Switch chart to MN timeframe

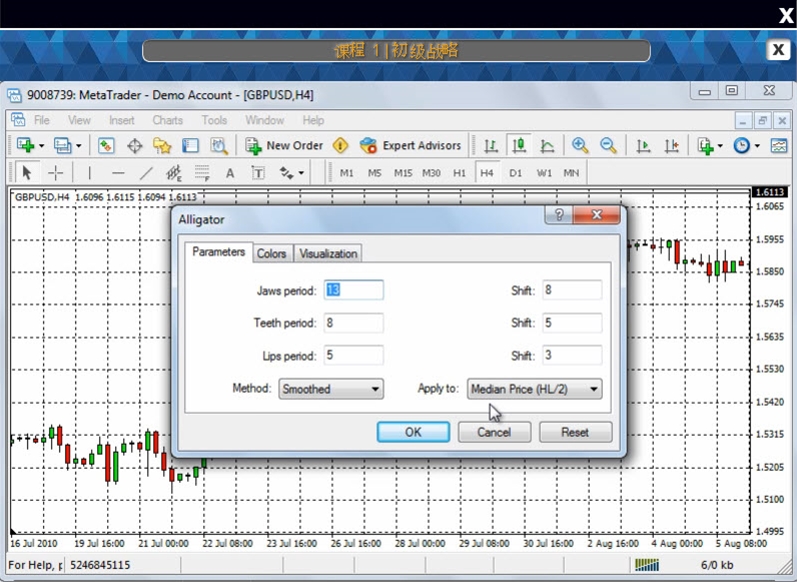[571, 173]
